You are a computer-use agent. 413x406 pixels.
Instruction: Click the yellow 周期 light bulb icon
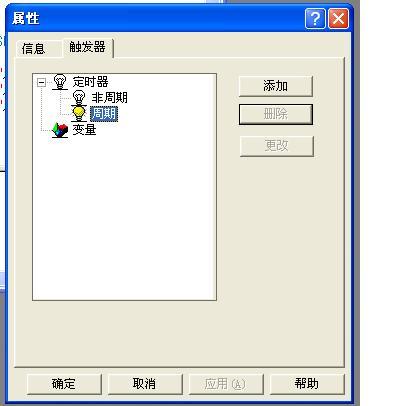point(79,113)
